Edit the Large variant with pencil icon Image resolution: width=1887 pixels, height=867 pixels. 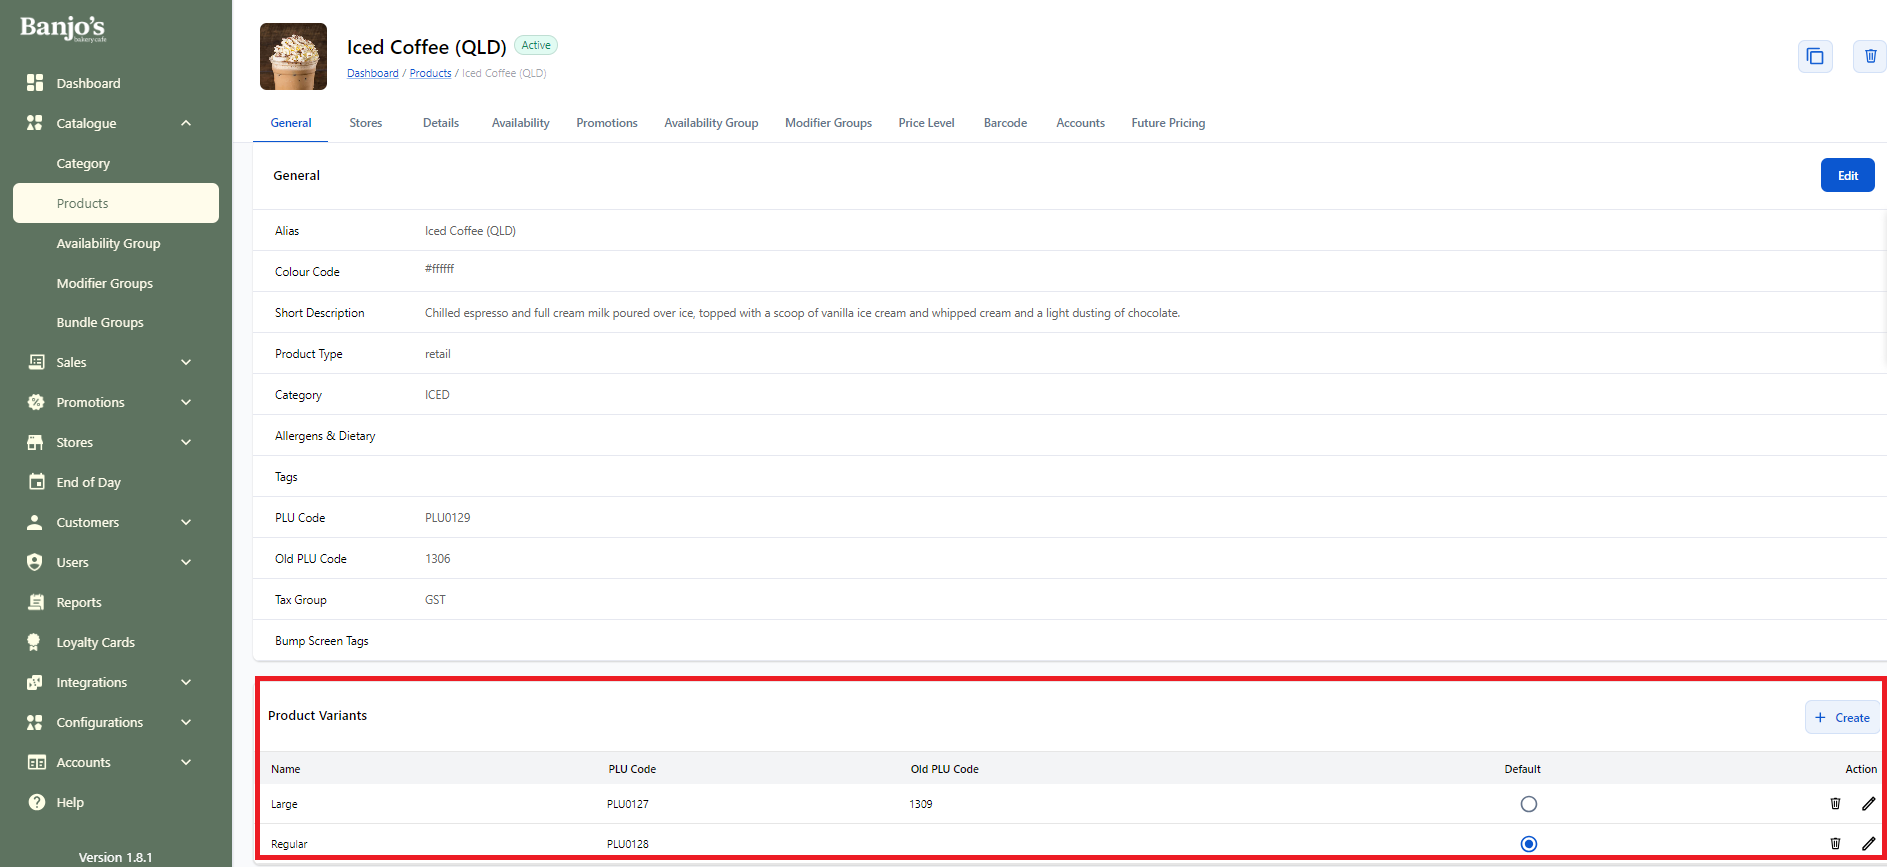coord(1868,804)
